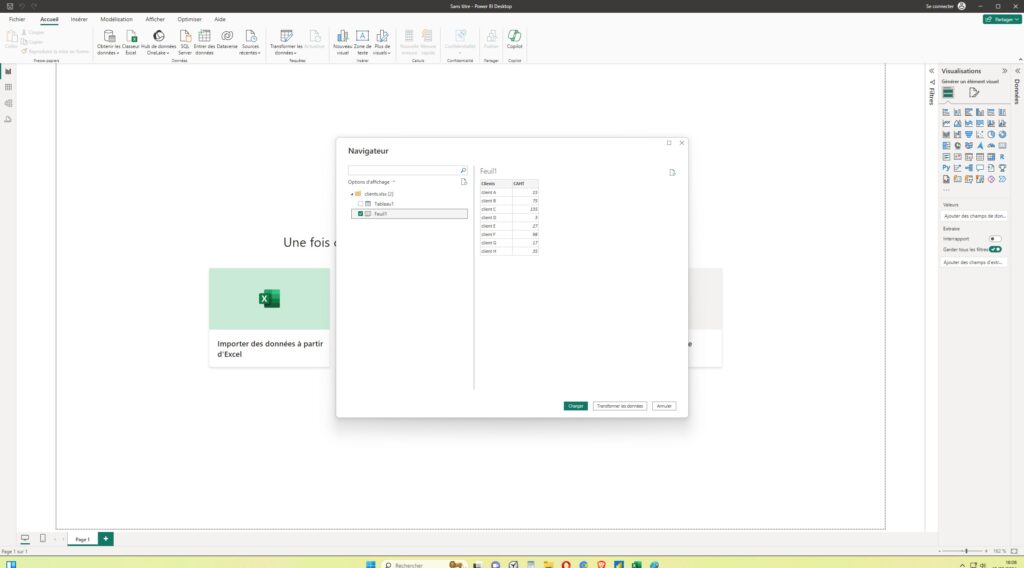Open the Report view in left sidebar

tap(8, 71)
